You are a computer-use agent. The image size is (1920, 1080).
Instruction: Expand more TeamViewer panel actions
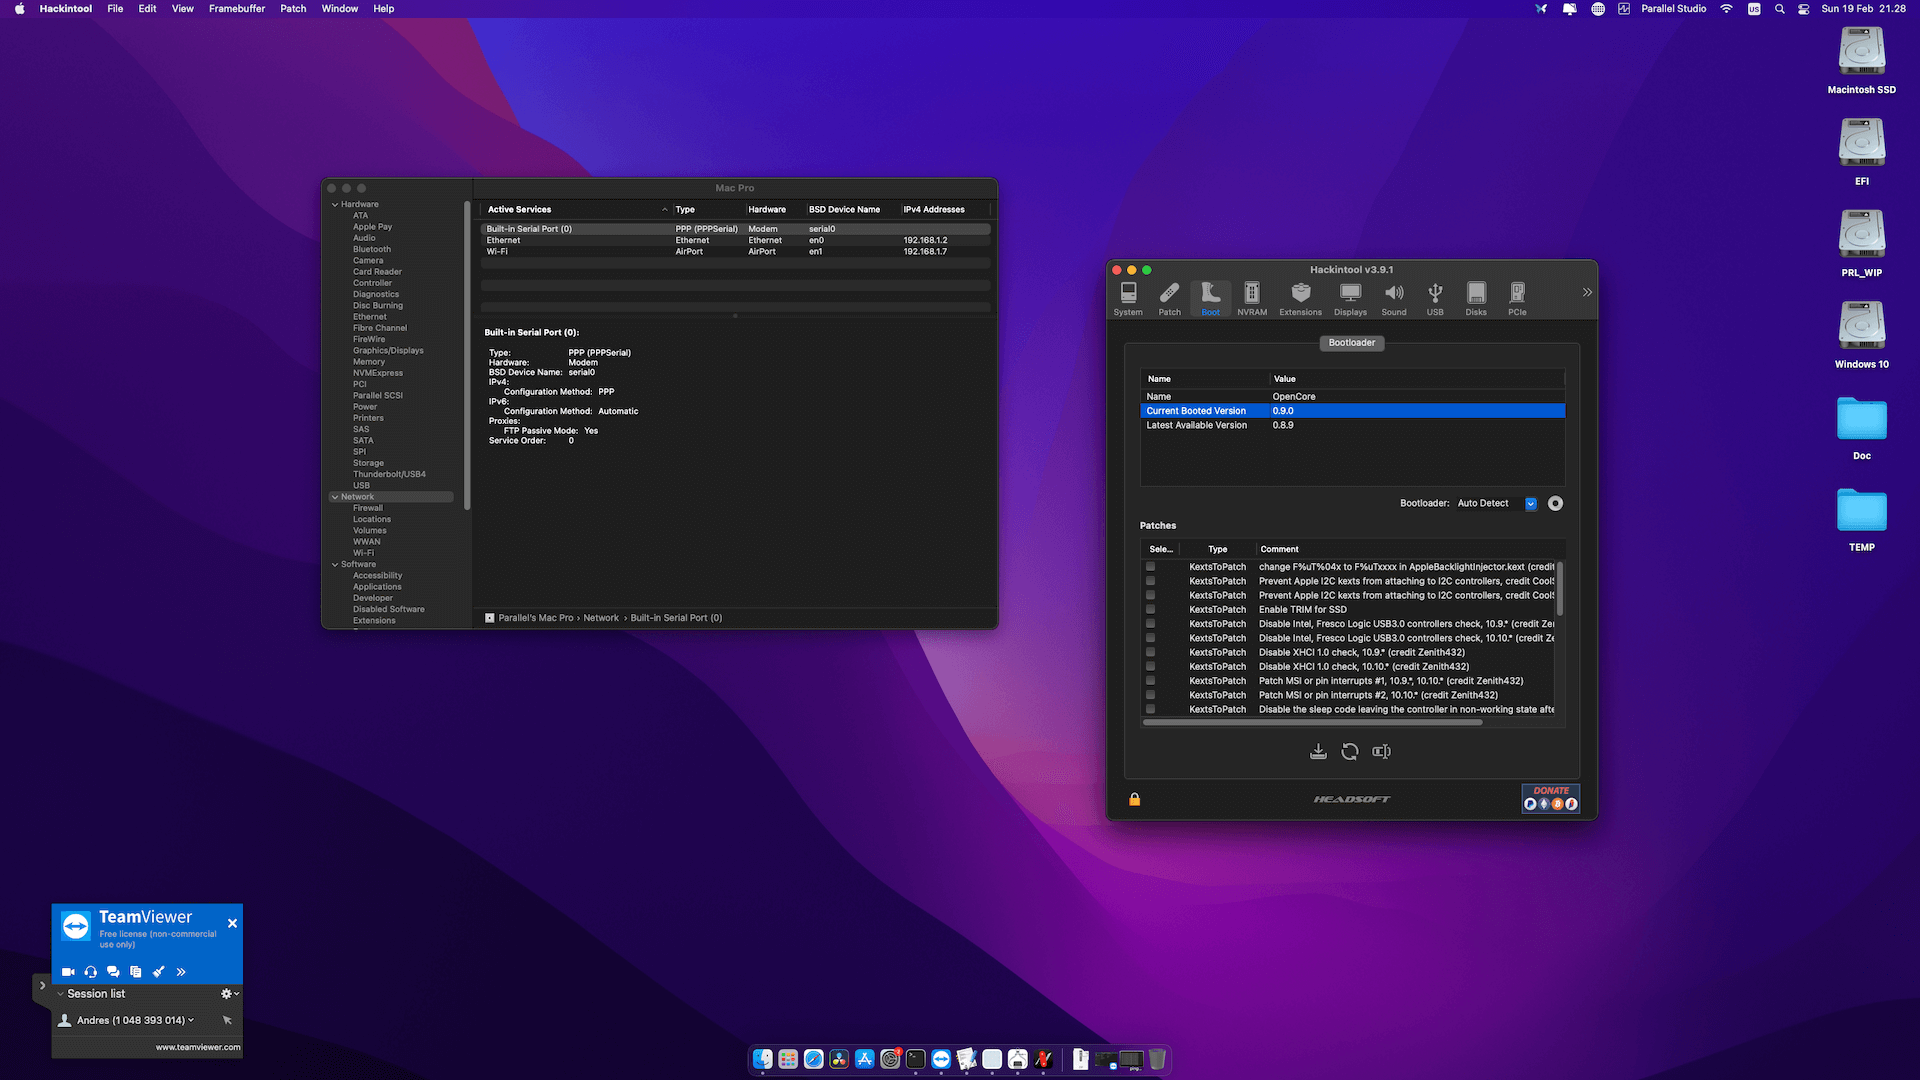181,972
